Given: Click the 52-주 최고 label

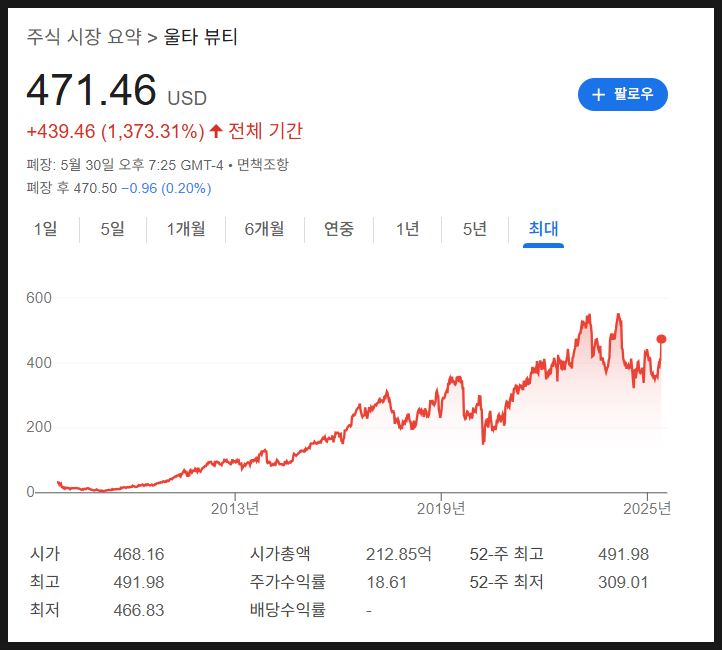Looking at the screenshot, I should coord(507,554).
